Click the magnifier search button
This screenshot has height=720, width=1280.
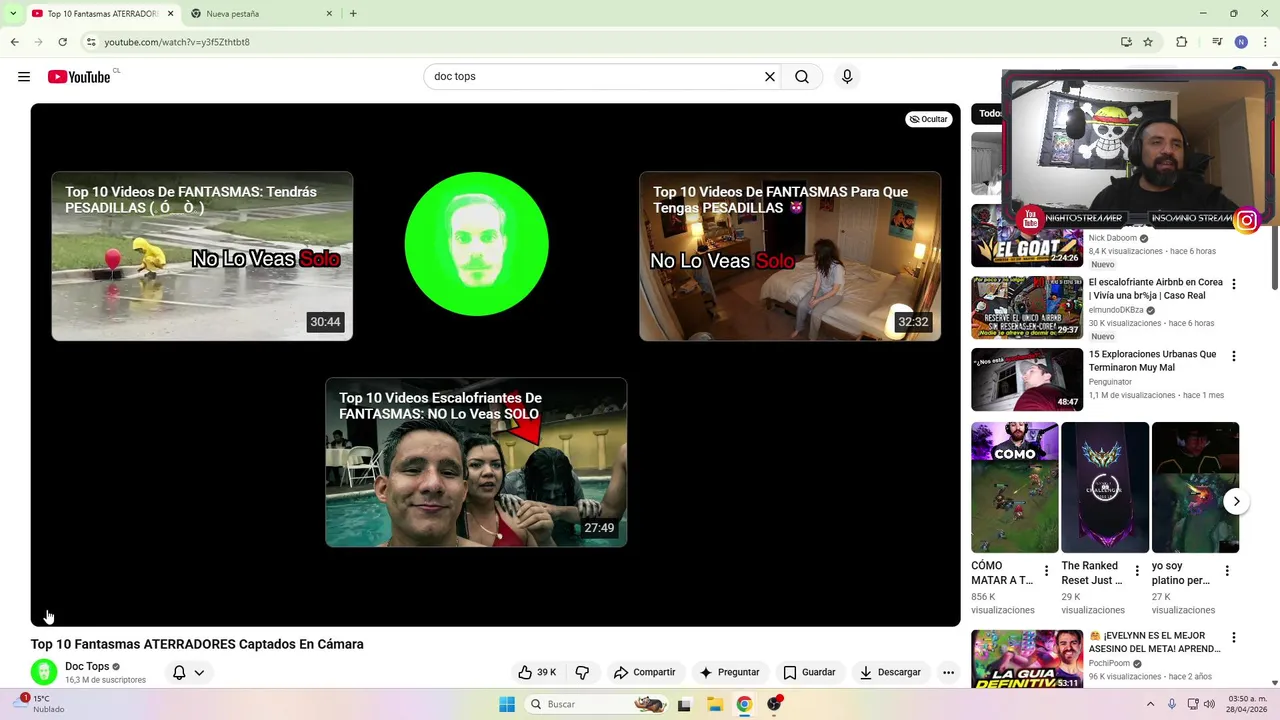[x=802, y=77]
